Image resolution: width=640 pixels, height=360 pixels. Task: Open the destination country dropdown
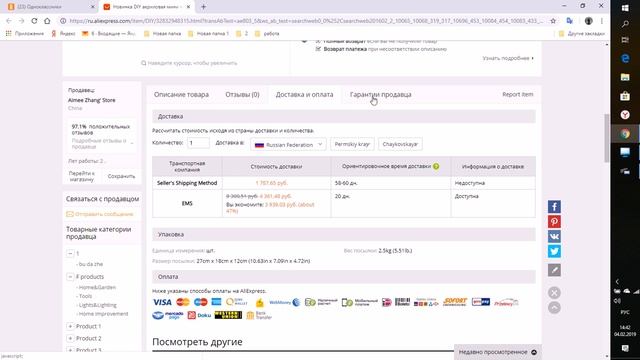(288, 144)
